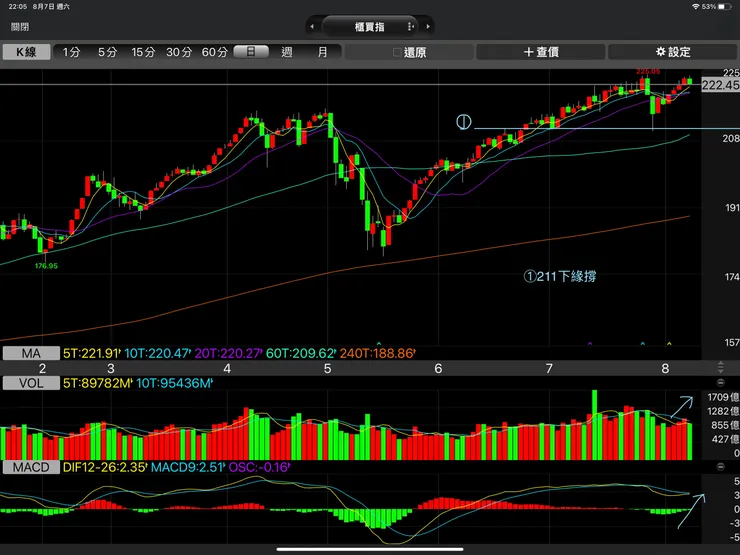Switch to 1分 timeframe
This screenshot has height=555, width=740.
pos(71,52)
